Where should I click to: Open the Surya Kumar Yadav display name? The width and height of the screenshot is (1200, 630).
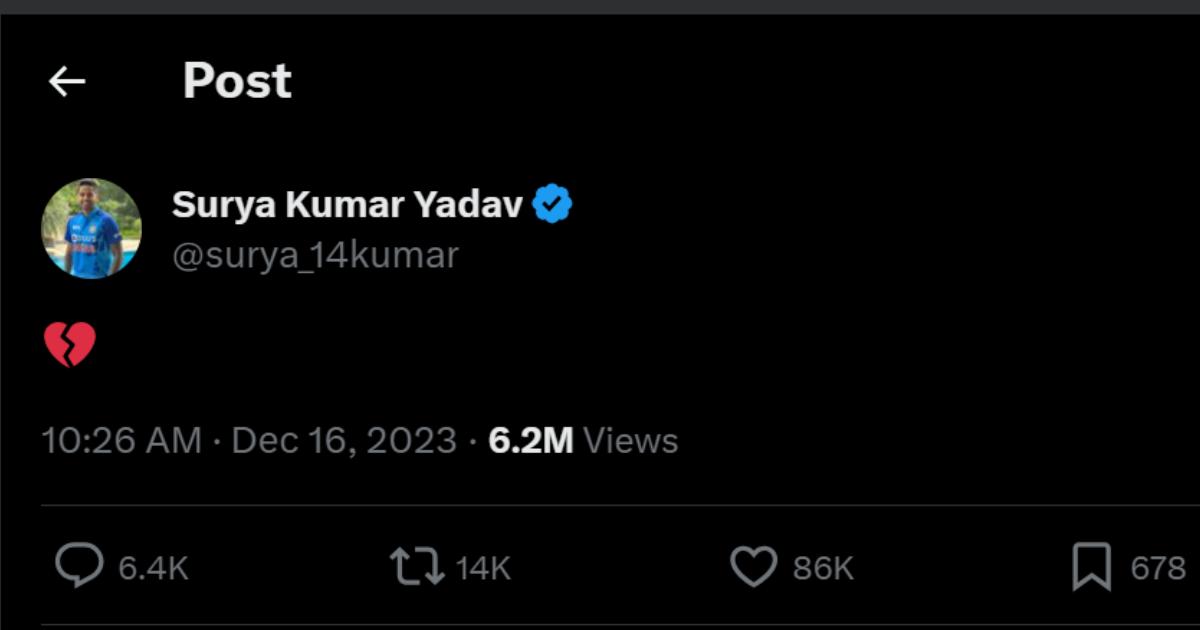click(x=347, y=205)
